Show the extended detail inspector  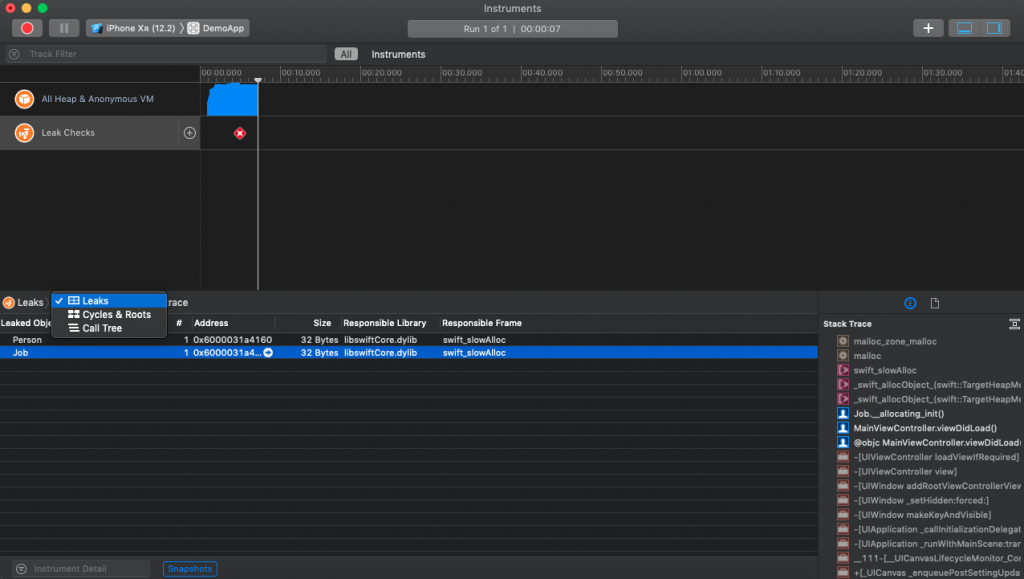click(x=910, y=303)
